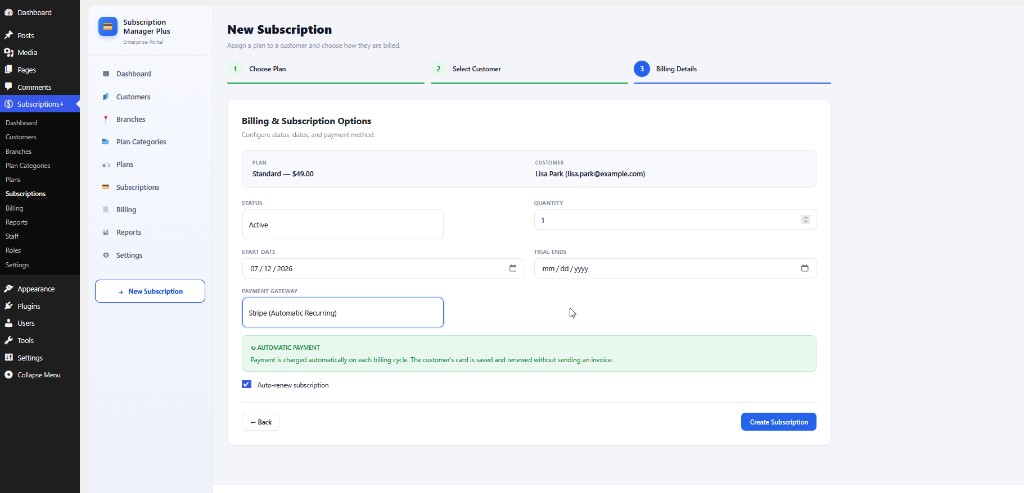The image size is (1024, 493).
Task: Click the Trial Ends date field
Action: click(675, 268)
